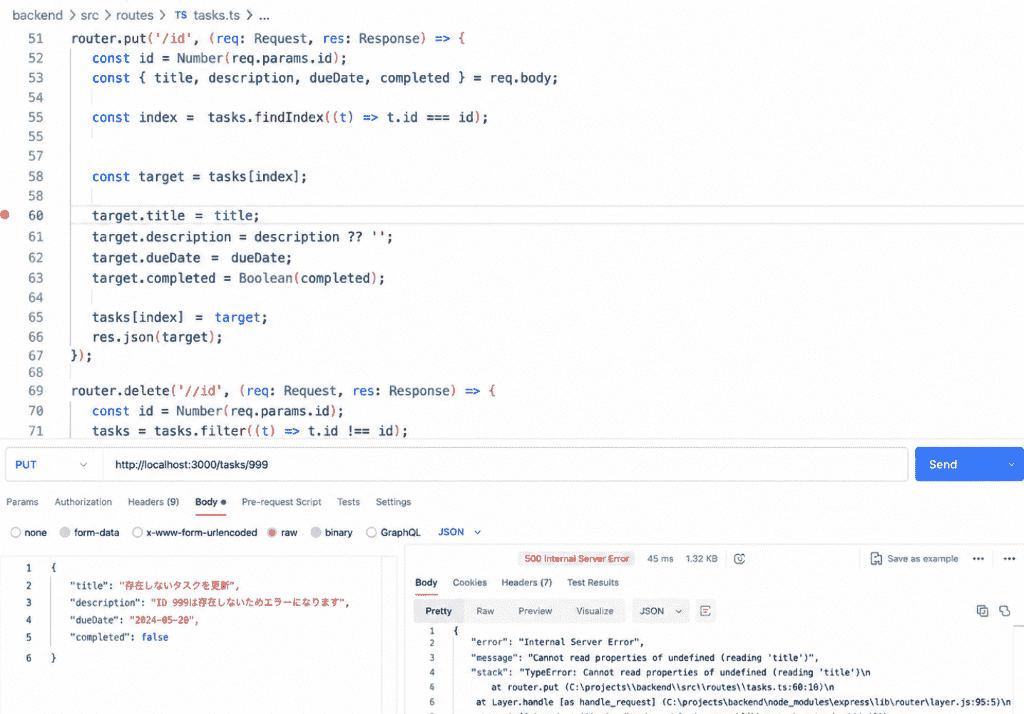Select the Preview response view
Screen dimensions: 1024x714
tap(535, 611)
